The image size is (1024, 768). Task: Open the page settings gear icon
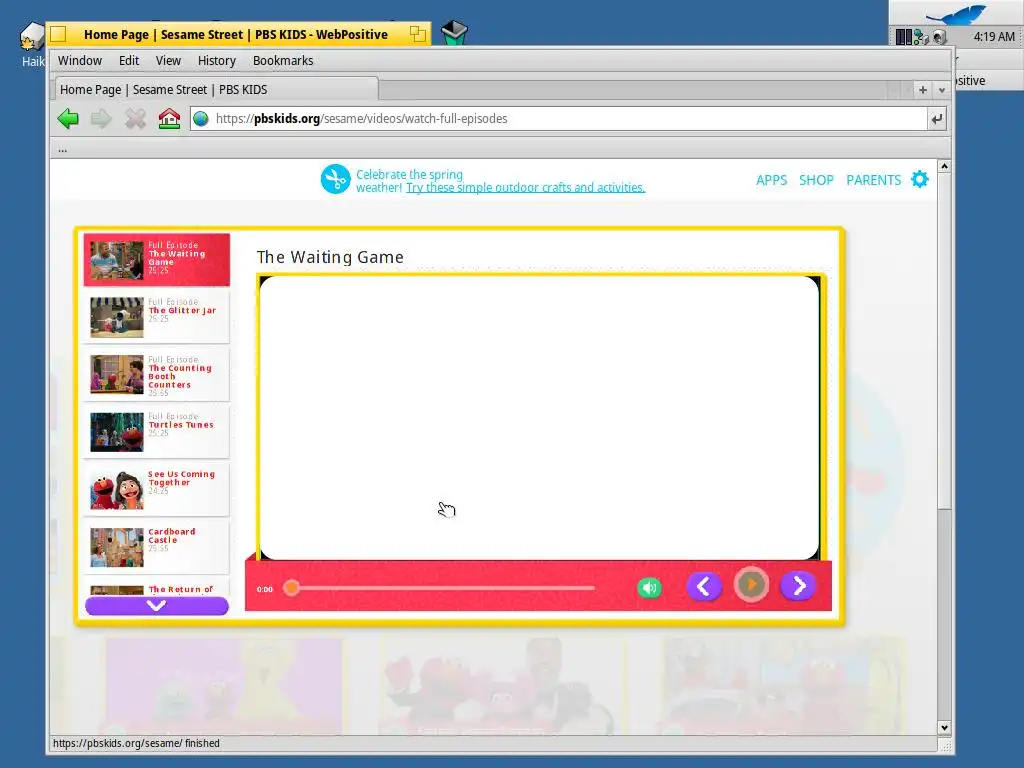click(x=920, y=179)
